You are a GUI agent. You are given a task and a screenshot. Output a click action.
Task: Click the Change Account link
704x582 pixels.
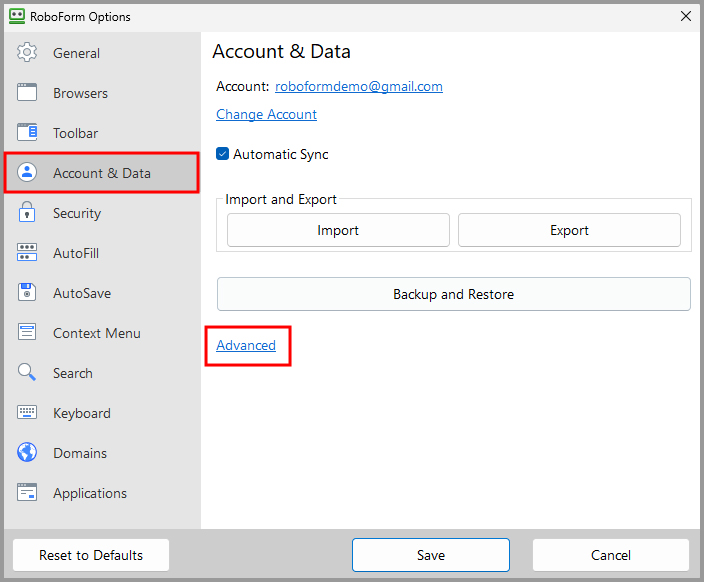click(266, 114)
